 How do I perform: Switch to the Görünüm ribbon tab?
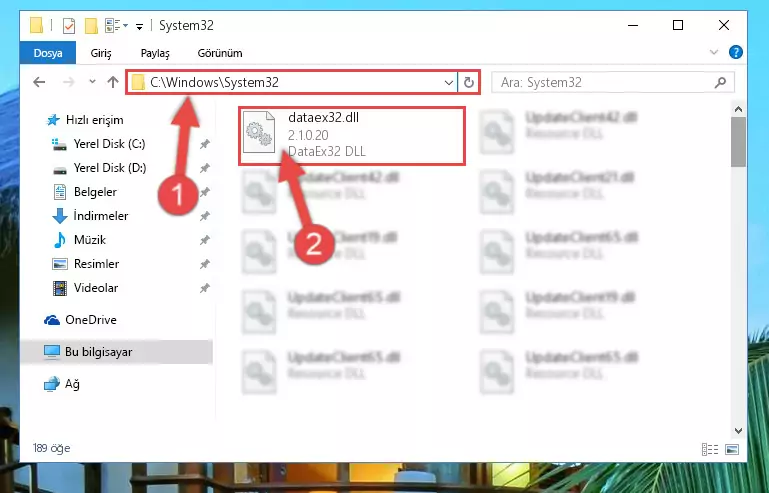(220, 53)
